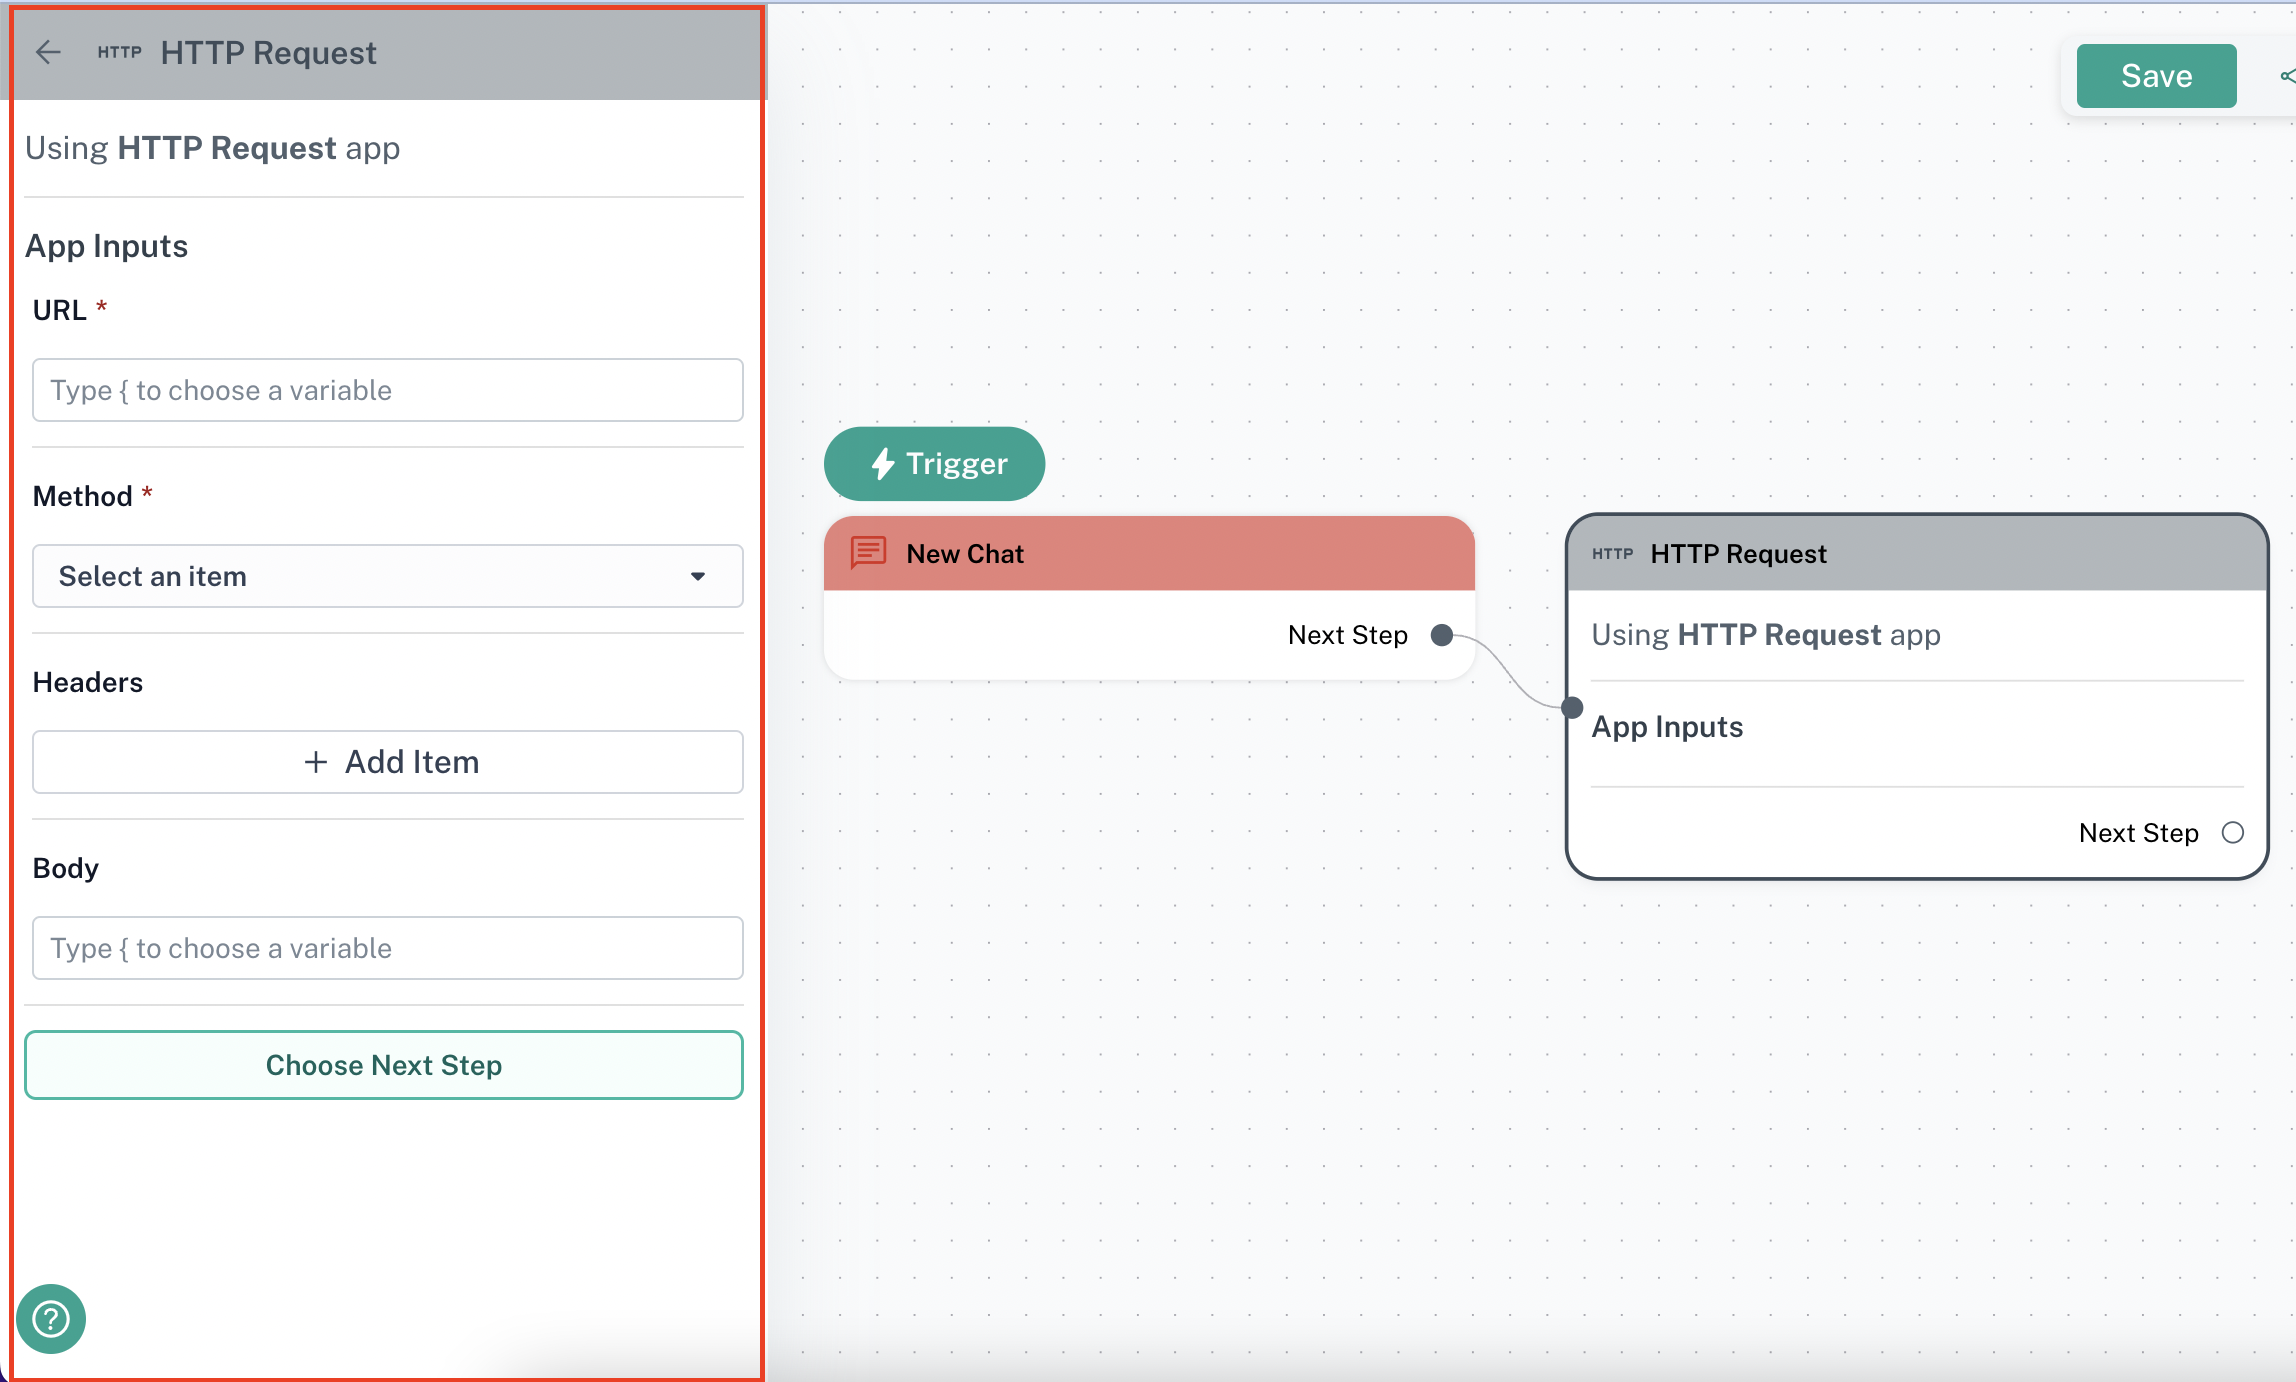
Task: Open the Method dropdown
Action: pyautogui.click(x=387, y=576)
